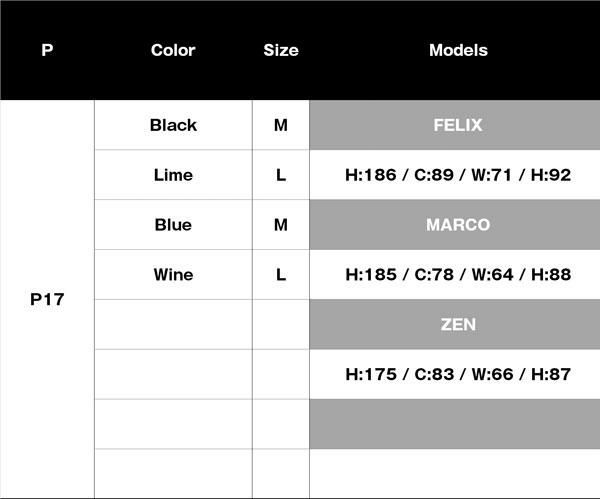Select size M in the Blue row
The height and width of the screenshot is (499, 600).
(281, 225)
